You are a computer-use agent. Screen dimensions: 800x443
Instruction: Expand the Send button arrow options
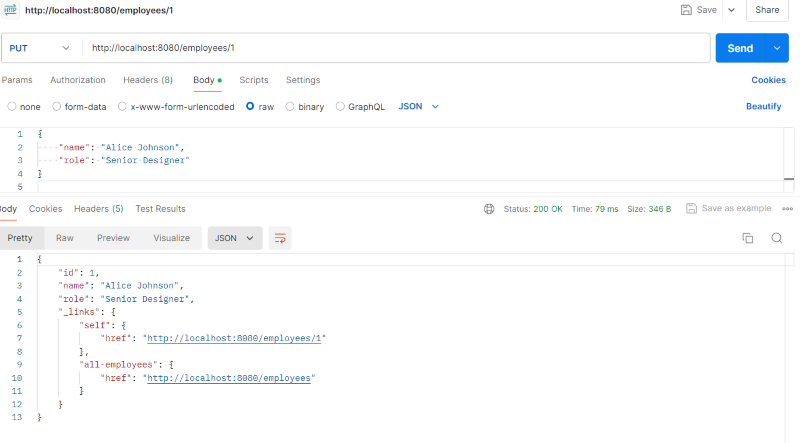(x=777, y=48)
